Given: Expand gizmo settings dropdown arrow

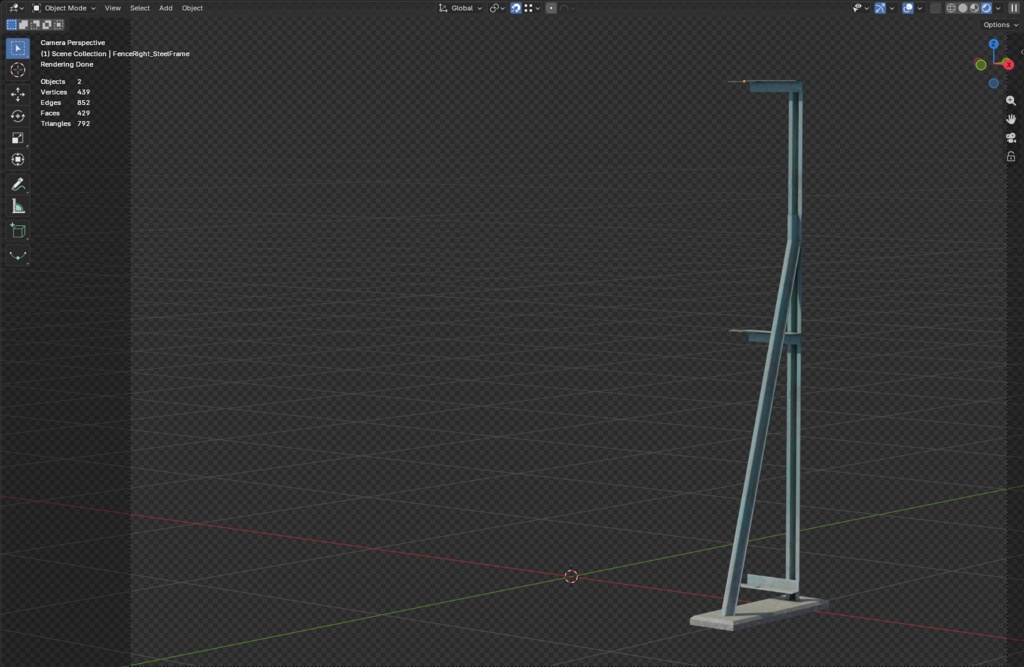Looking at the screenshot, I should 892,8.
